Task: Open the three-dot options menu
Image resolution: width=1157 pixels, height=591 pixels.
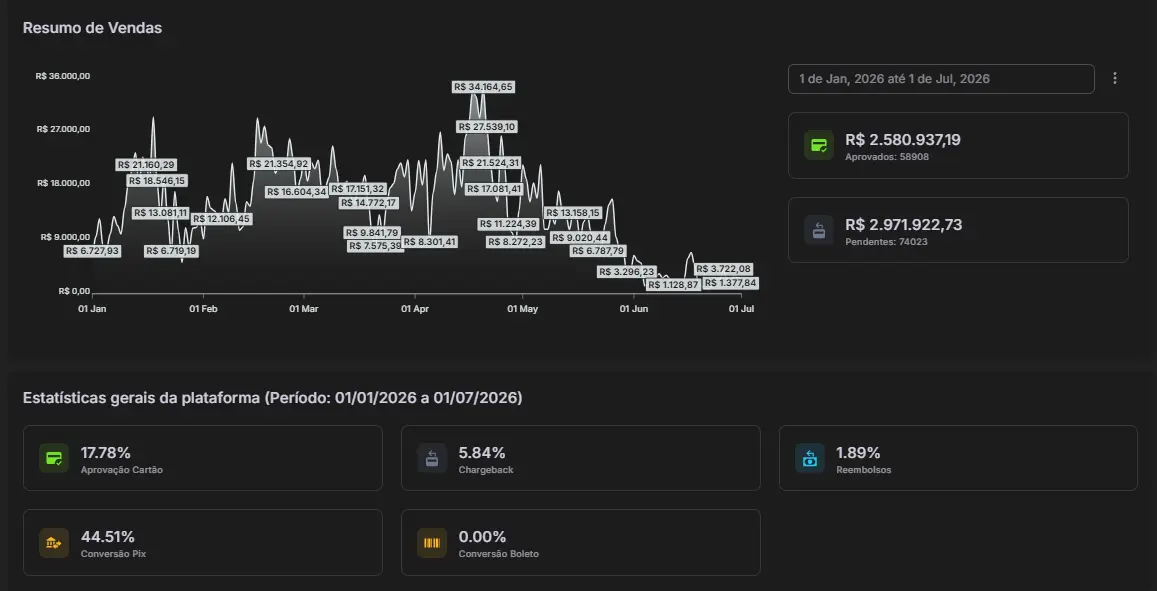Action: pyautogui.click(x=1114, y=78)
